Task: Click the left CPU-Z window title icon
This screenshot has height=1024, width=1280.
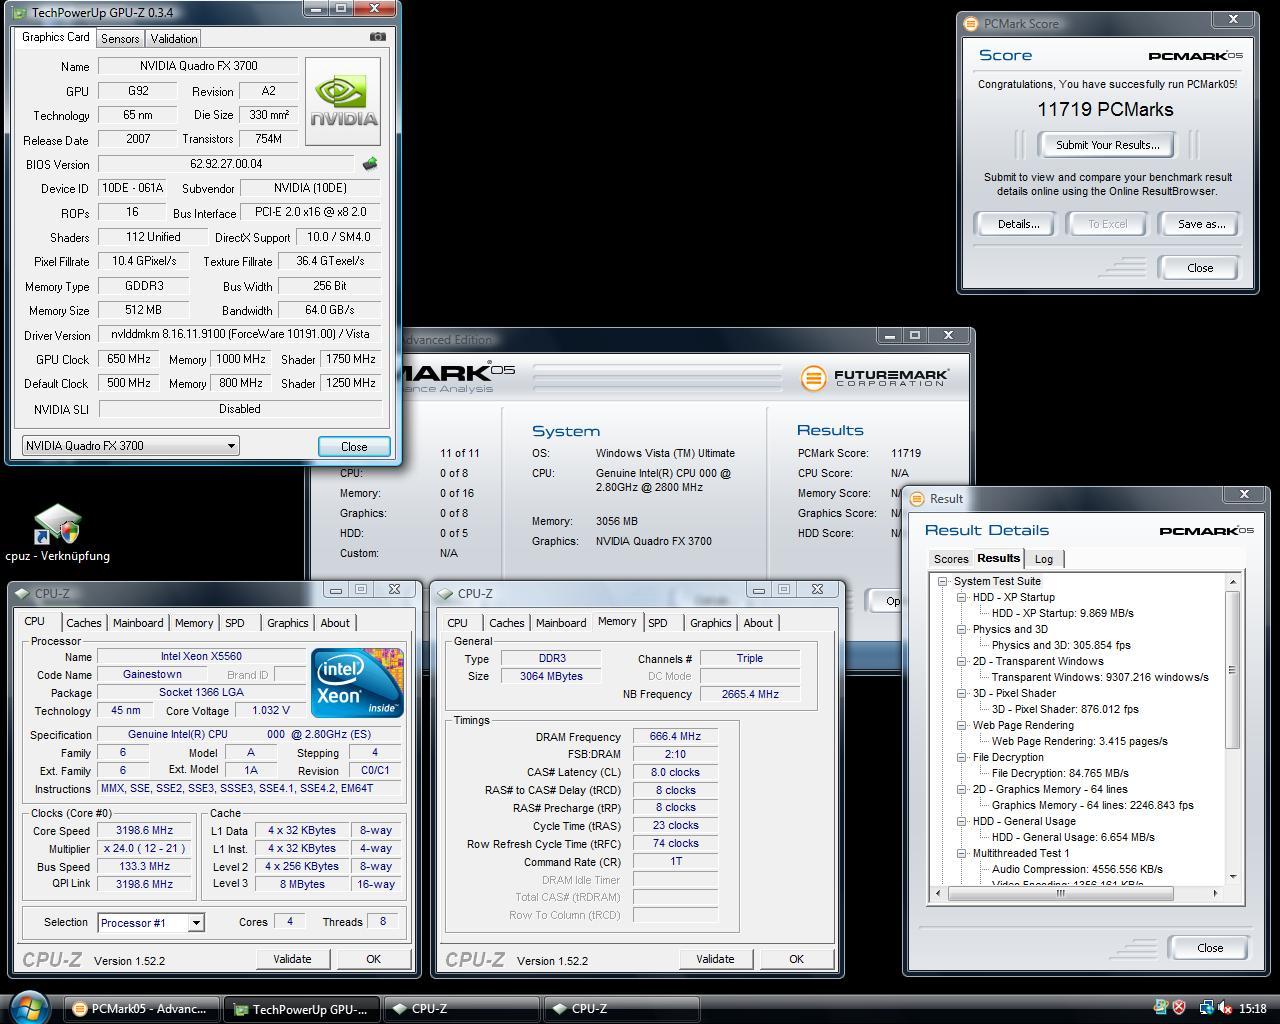Action: (x=24, y=593)
